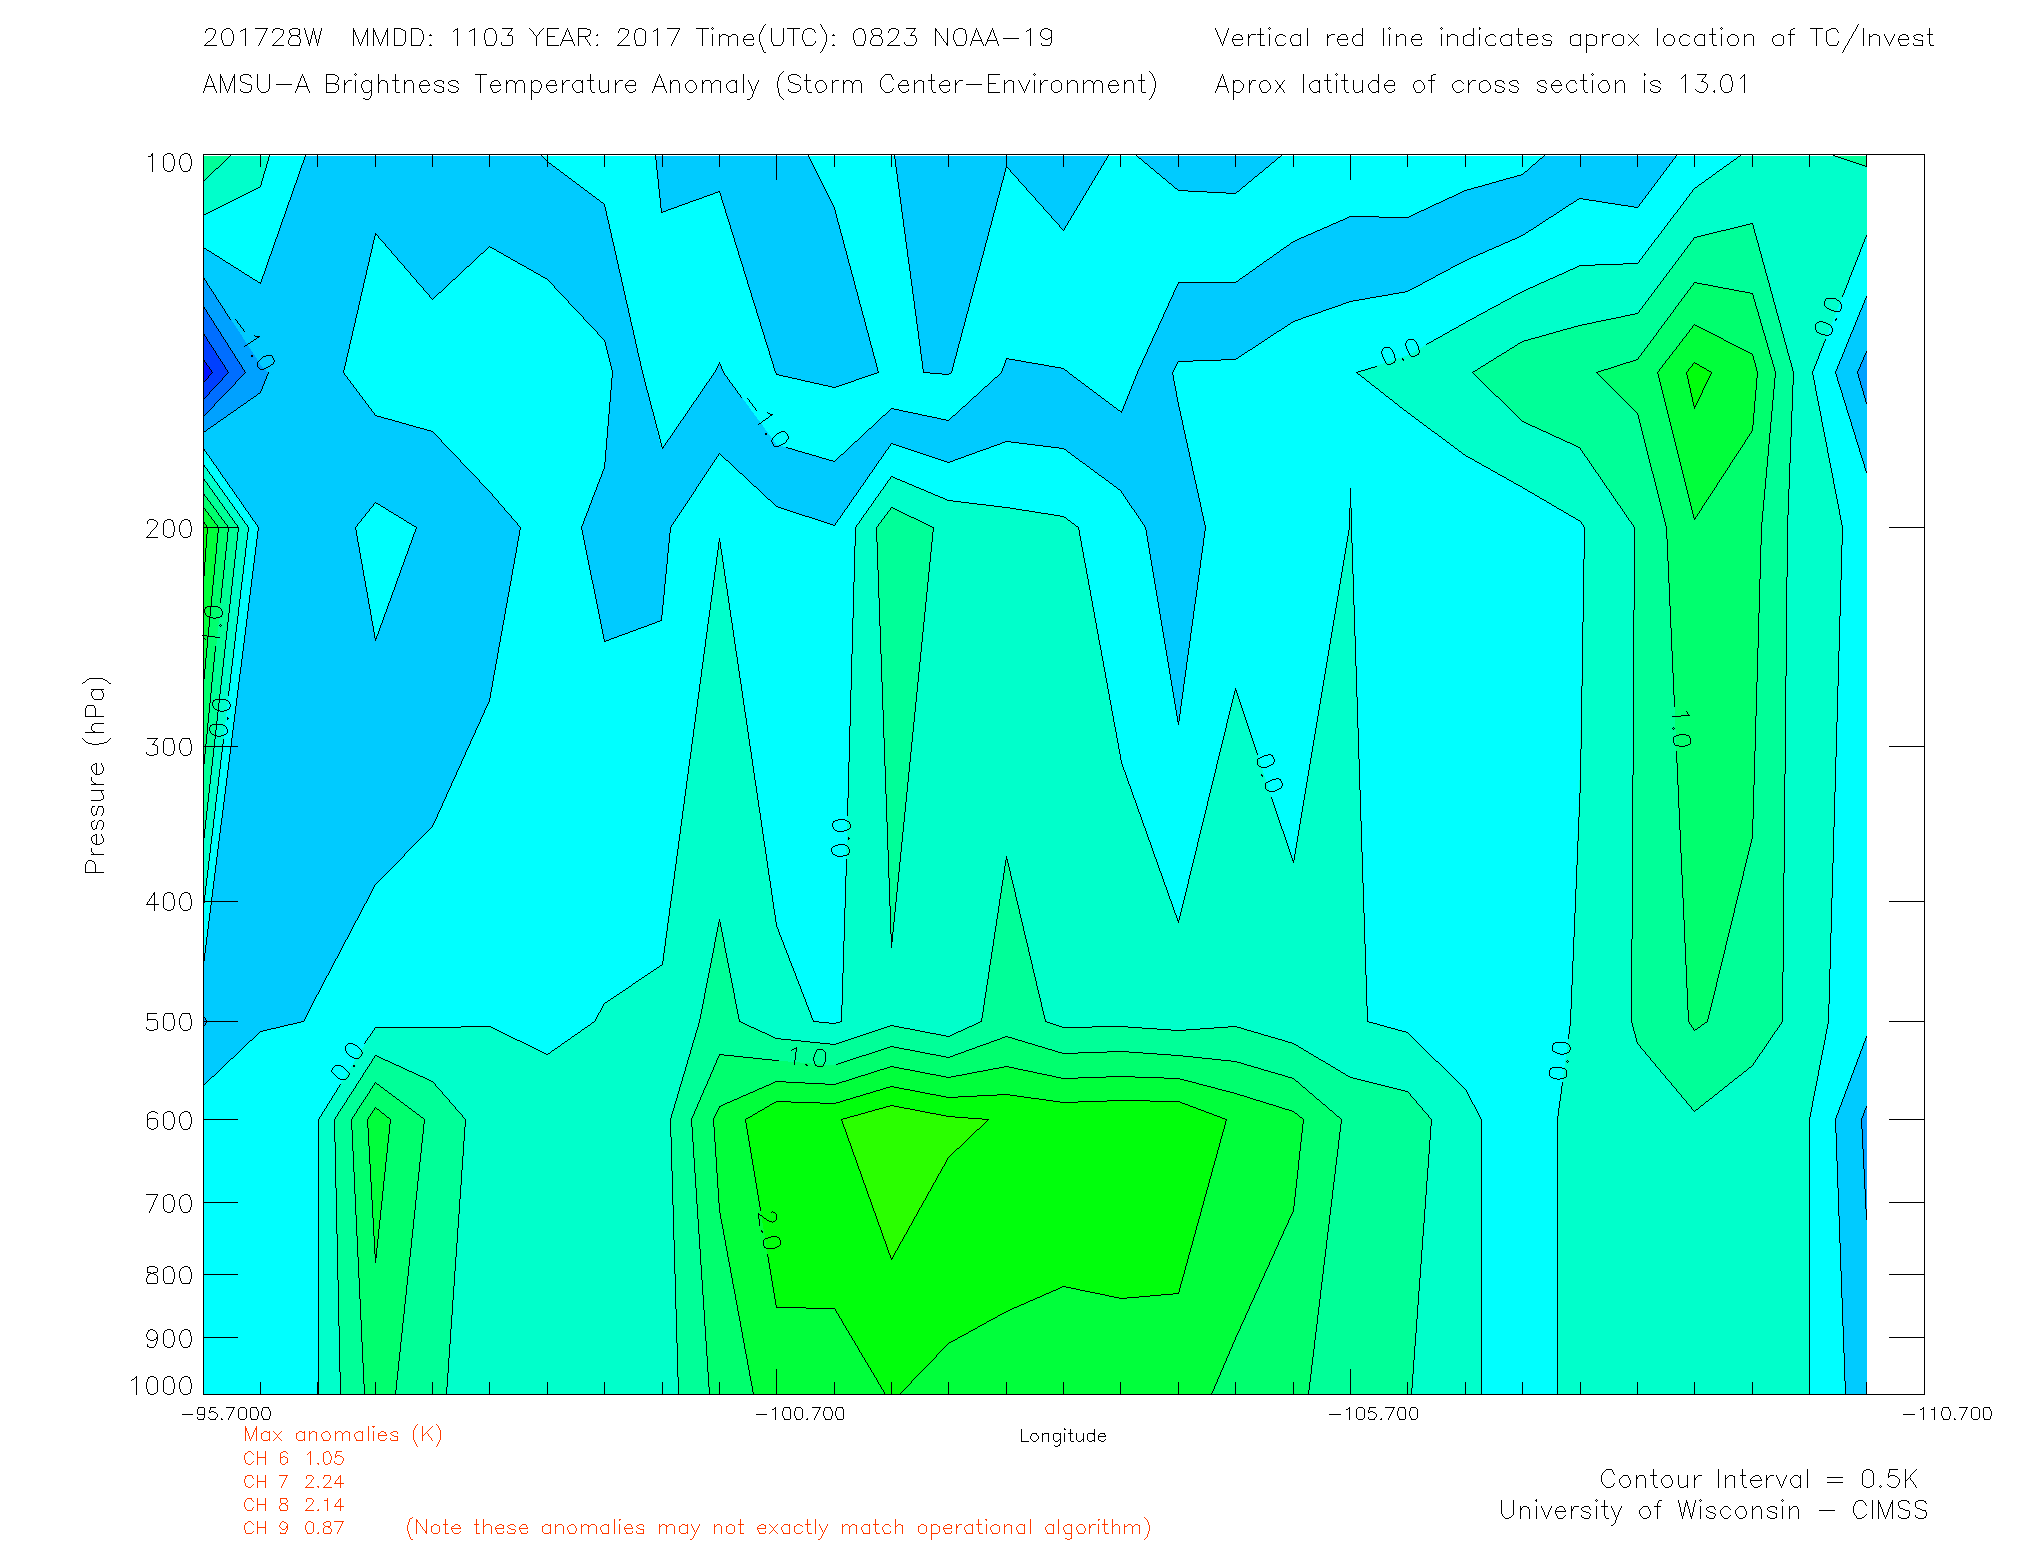Click University of Wisconsin - CIMSS credit
The width and height of the screenshot is (2025, 1550).
coord(1712,1510)
